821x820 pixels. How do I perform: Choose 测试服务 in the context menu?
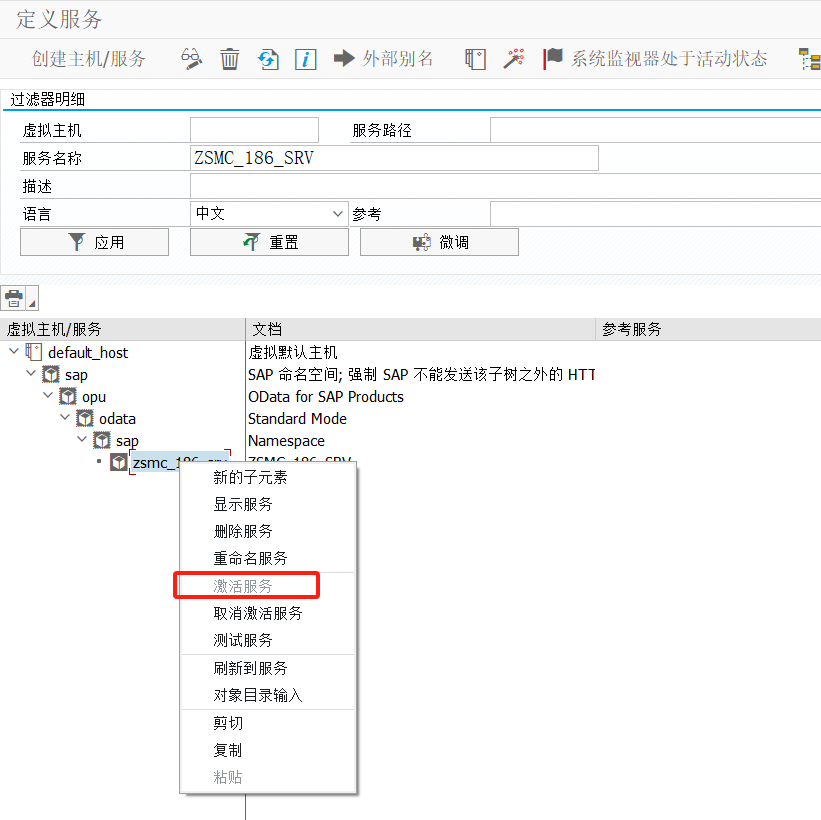tap(246, 640)
